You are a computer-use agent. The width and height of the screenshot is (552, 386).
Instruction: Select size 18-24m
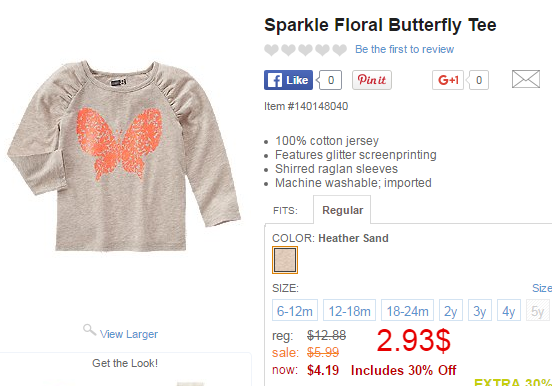(407, 310)
